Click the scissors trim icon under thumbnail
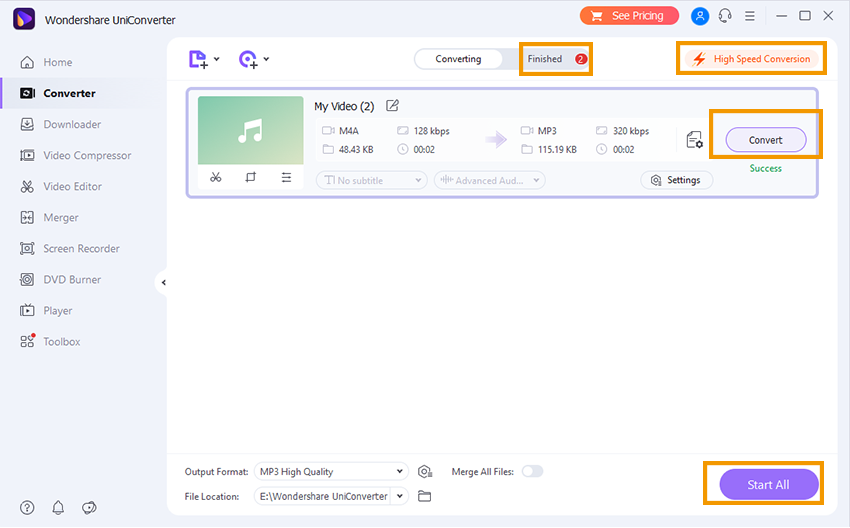This screenshot has height=528, width=850. click(x=215, y=178)
